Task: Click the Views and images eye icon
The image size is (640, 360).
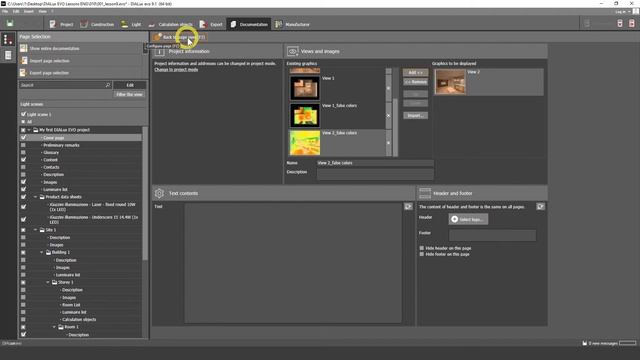Action: [x=292, y=51]
